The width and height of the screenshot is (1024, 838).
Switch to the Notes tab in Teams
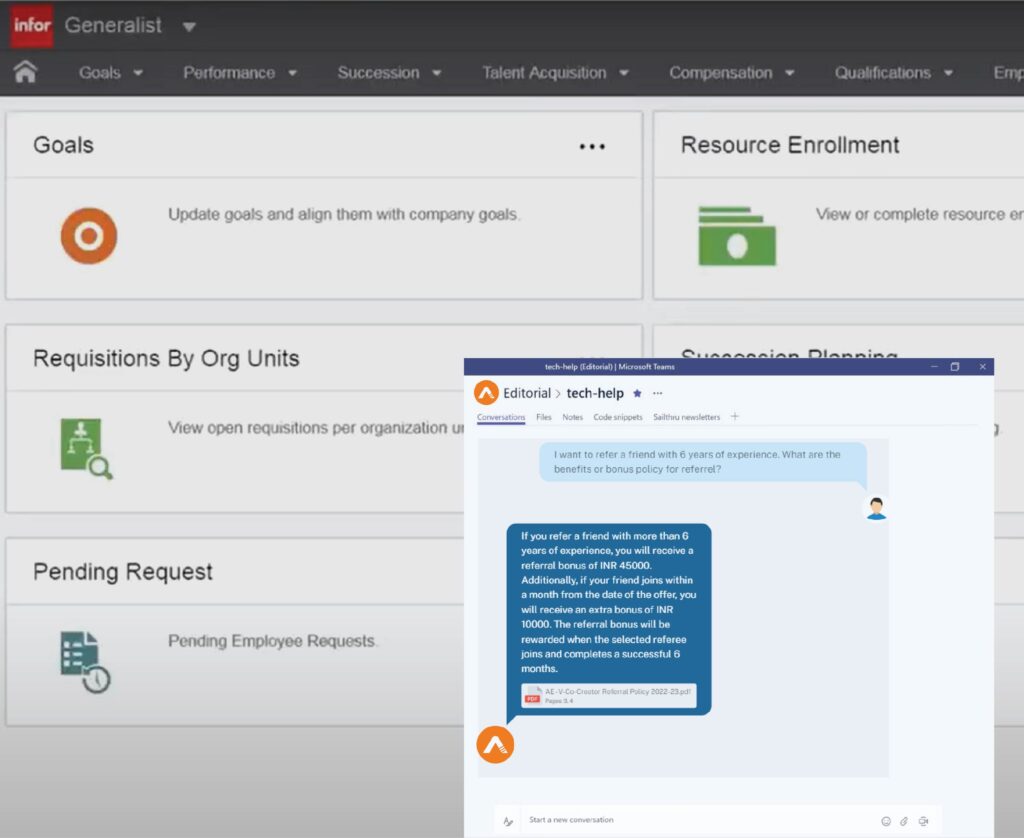[x=573, y=417]
